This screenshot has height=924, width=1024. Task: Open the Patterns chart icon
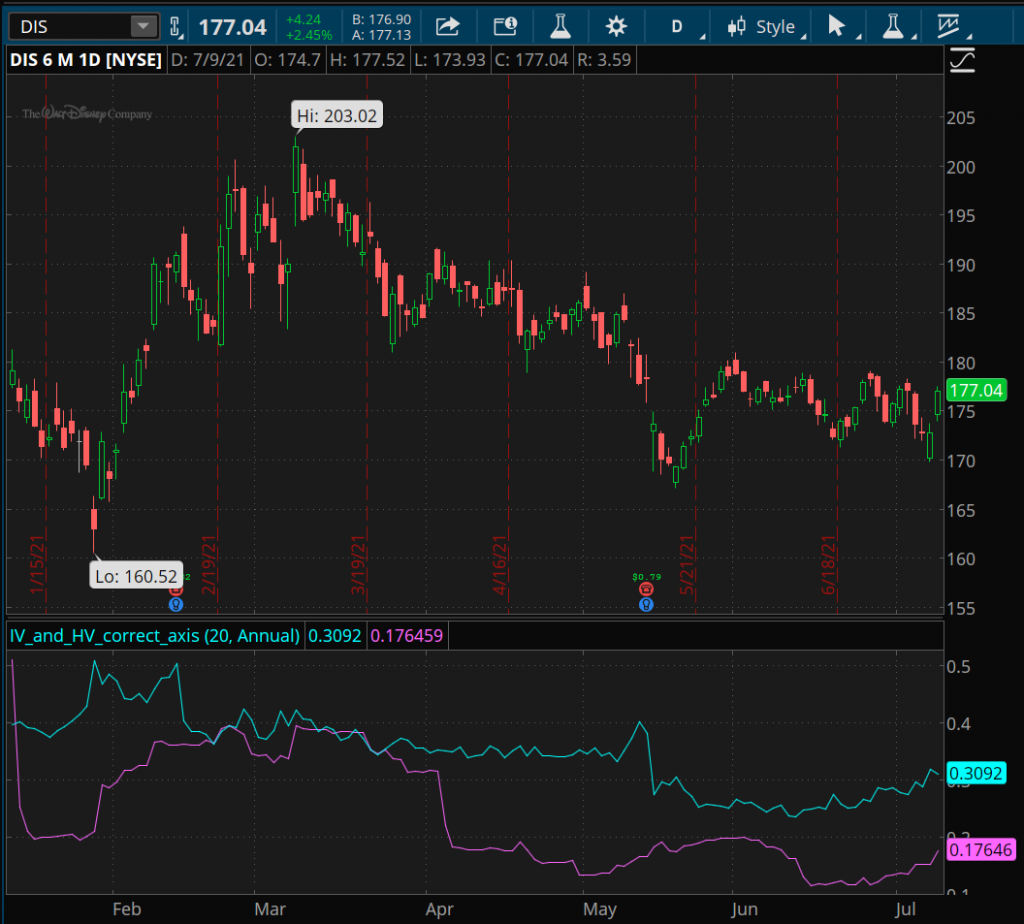949,27
